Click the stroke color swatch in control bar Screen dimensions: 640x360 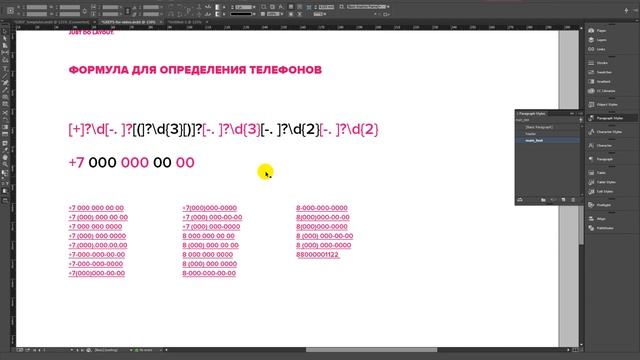(x=218, y=14)
